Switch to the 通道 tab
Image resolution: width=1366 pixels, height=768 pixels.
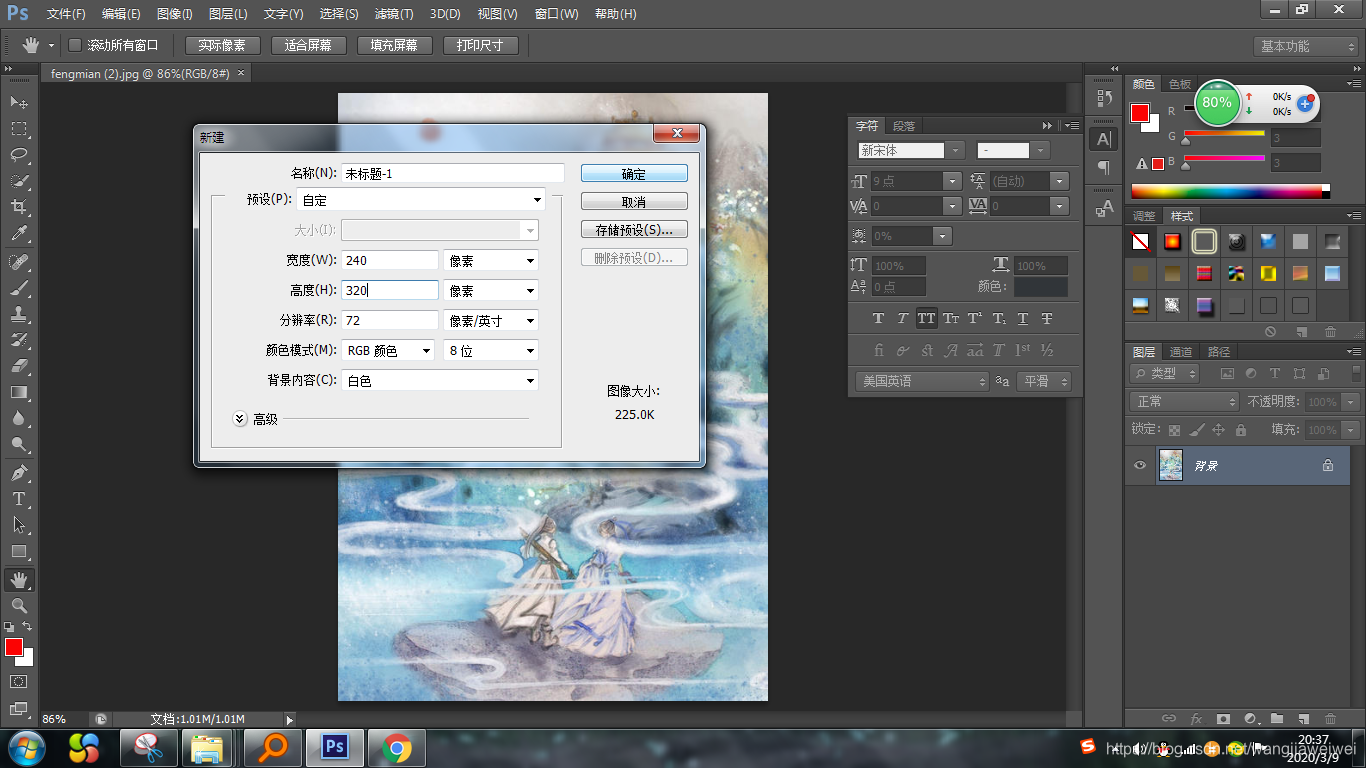coord(1181,352)
